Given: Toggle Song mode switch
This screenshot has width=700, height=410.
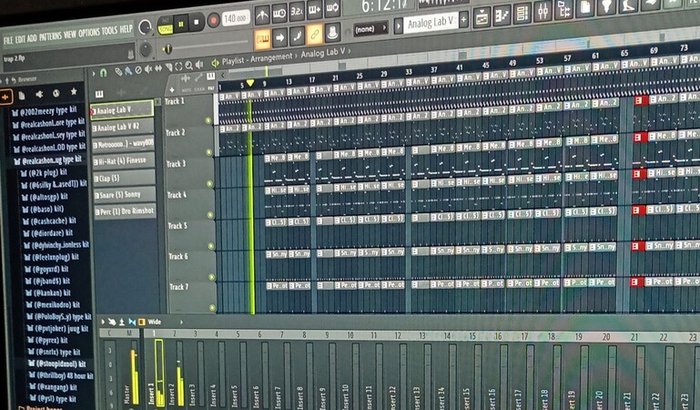Looking at the screenshot, I should click(x=165, y=25).
